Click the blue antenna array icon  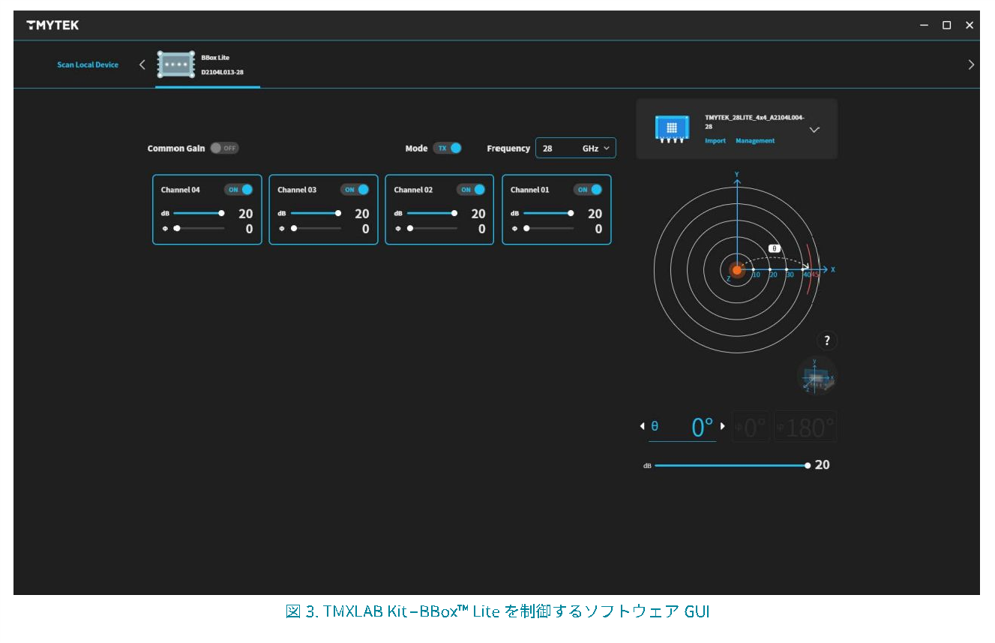click(672, 129)
